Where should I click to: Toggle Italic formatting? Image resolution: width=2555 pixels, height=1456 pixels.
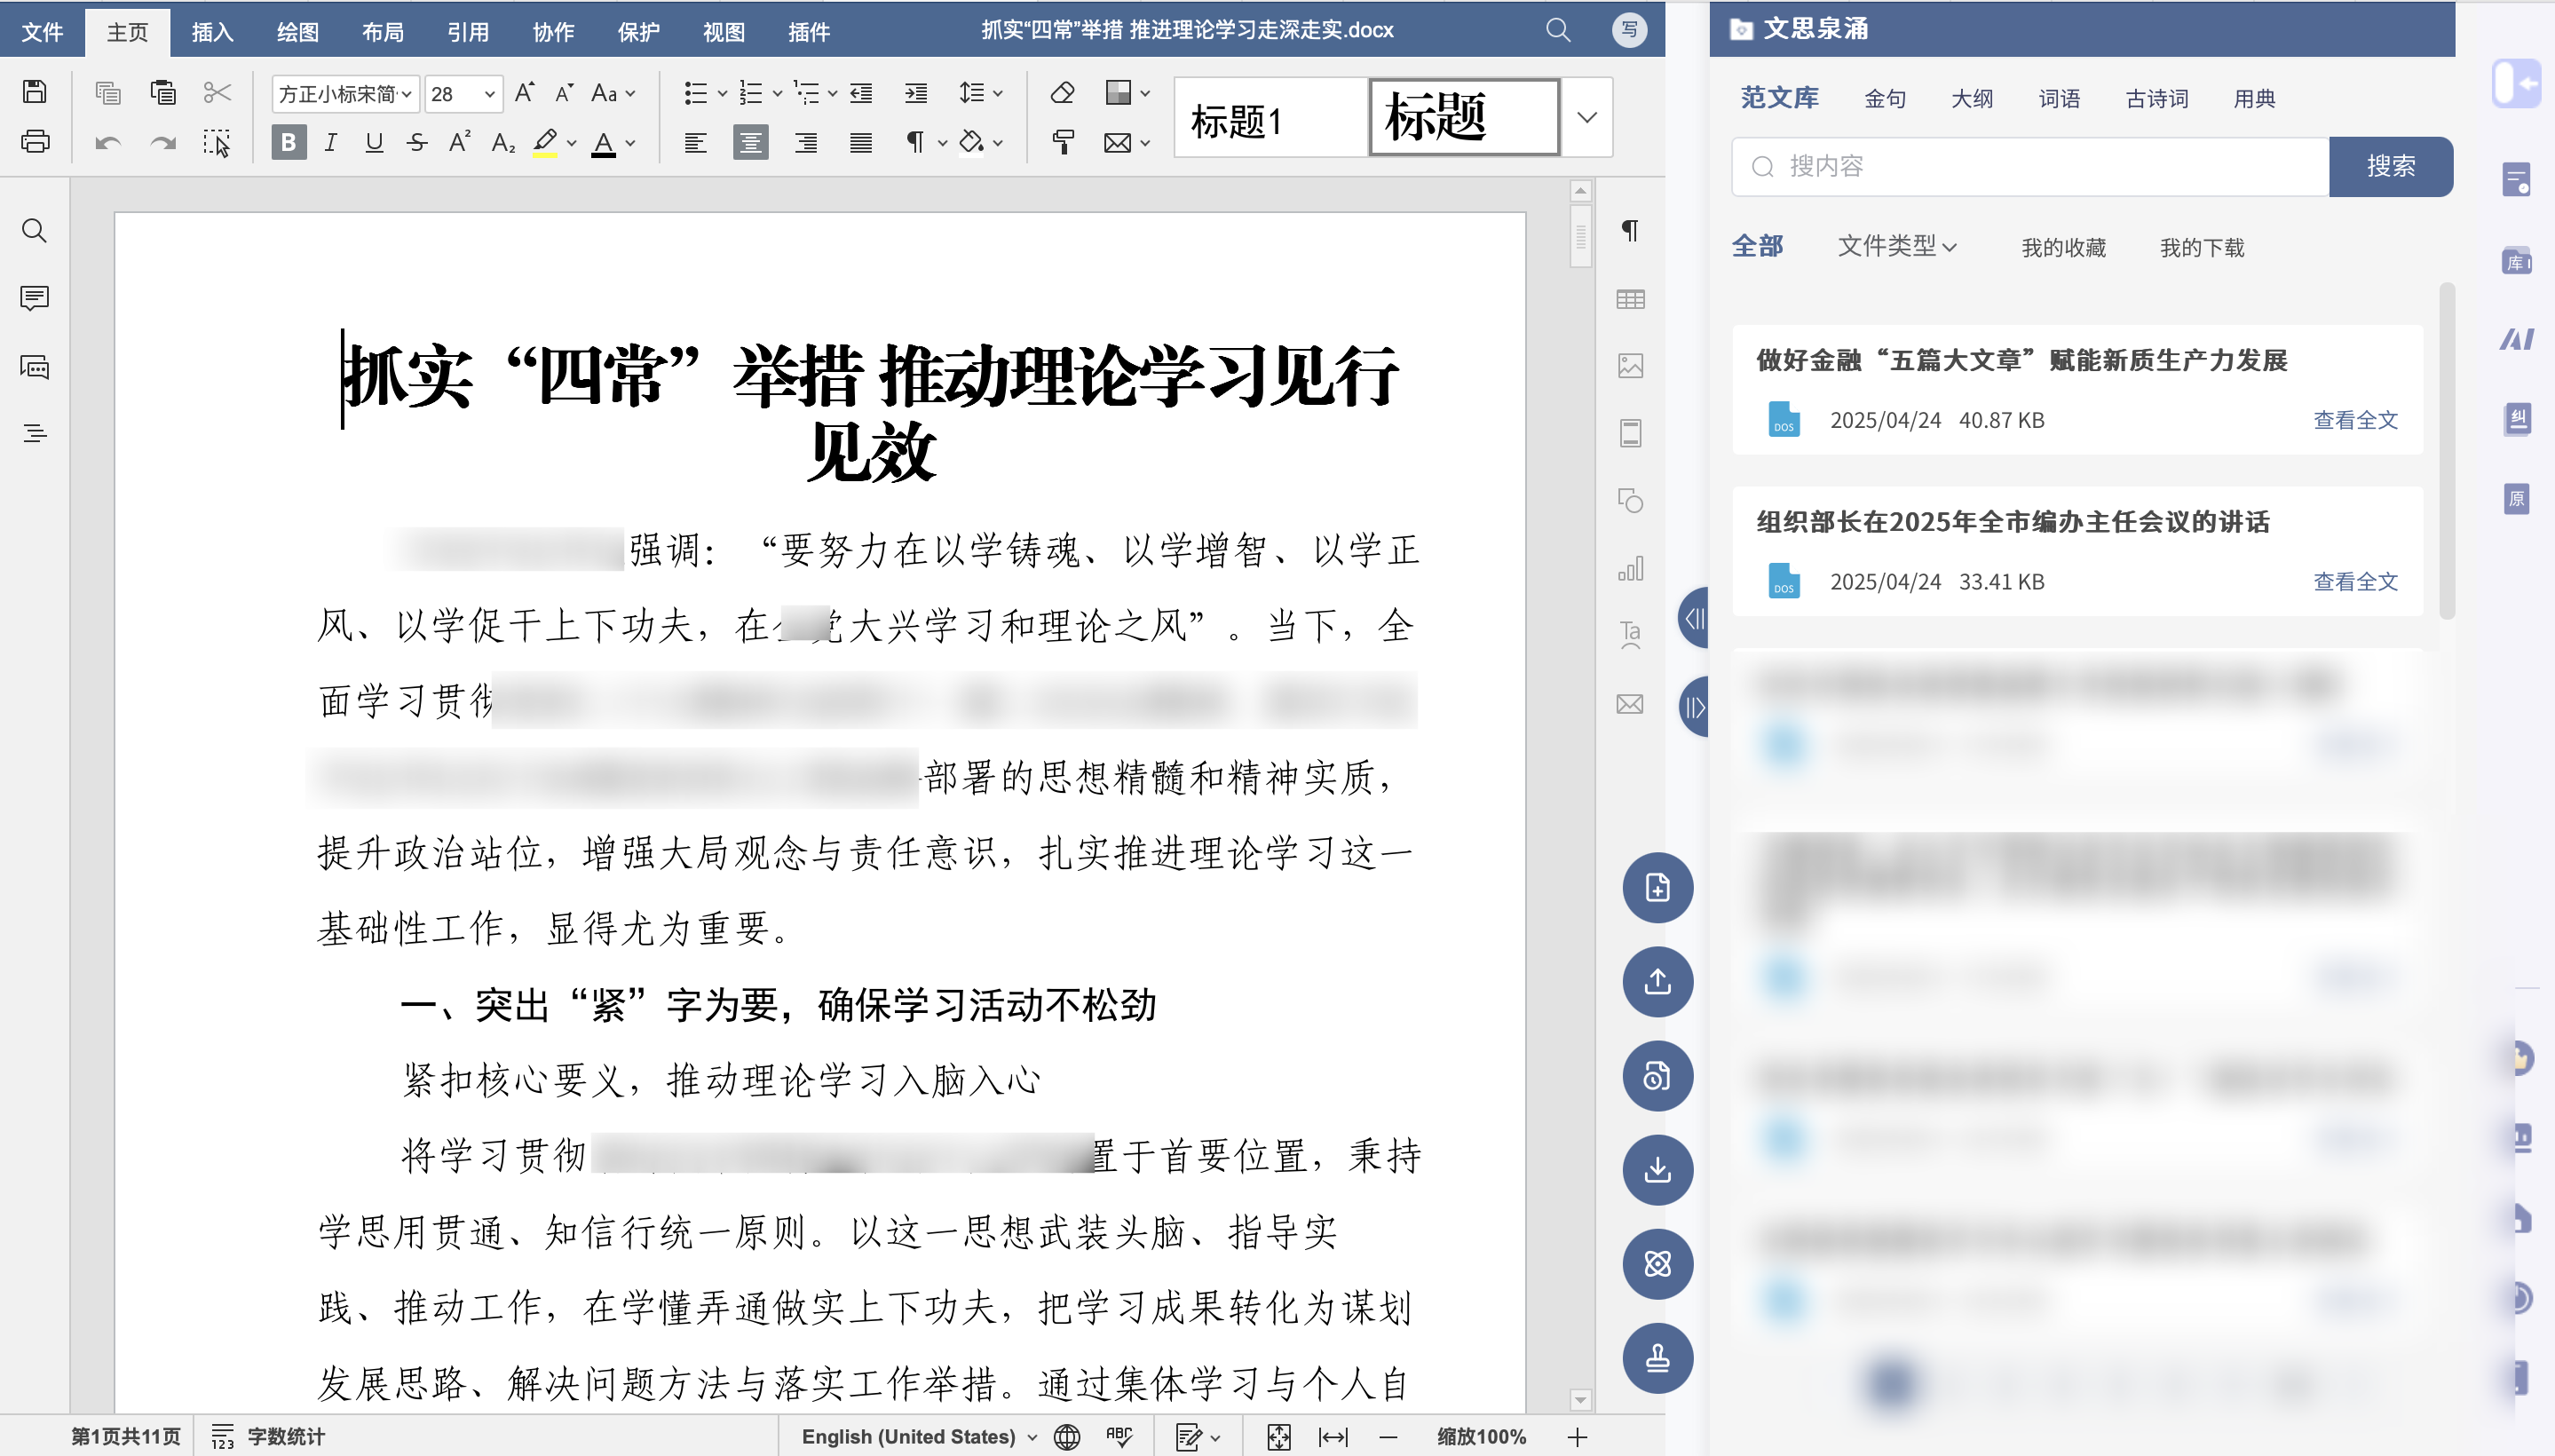coord(330,143)
